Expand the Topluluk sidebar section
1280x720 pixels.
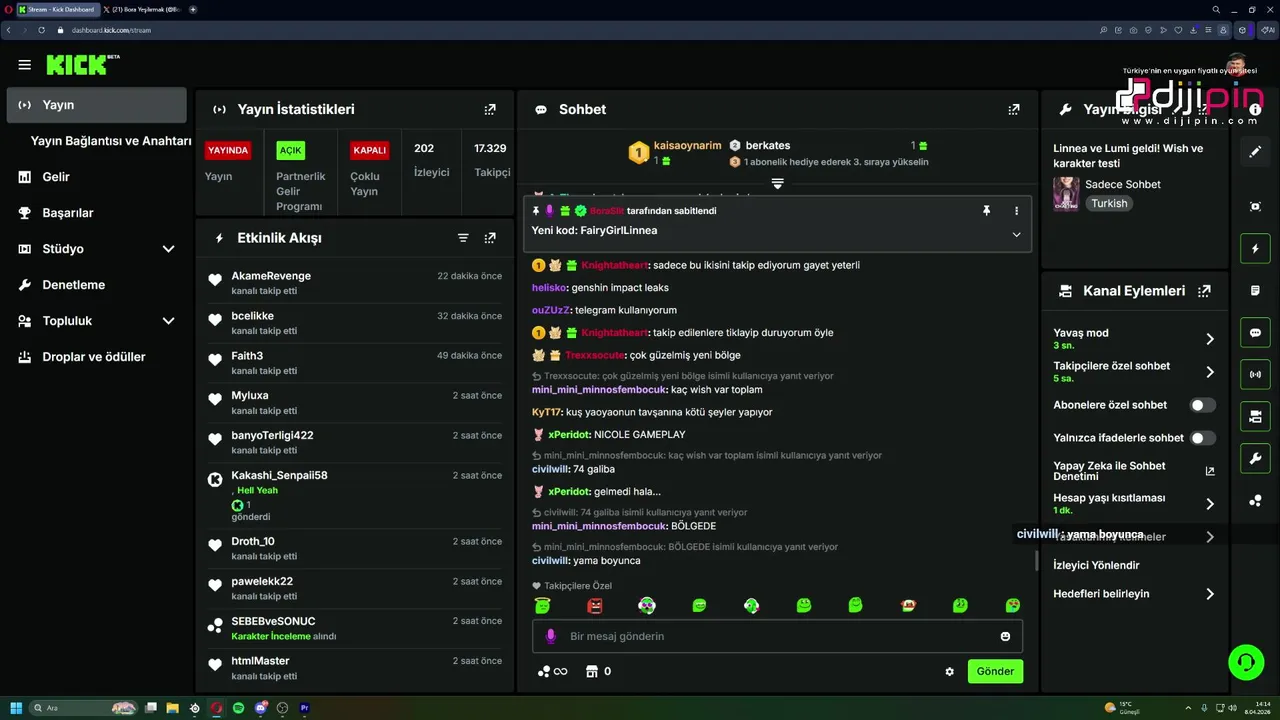168,321
